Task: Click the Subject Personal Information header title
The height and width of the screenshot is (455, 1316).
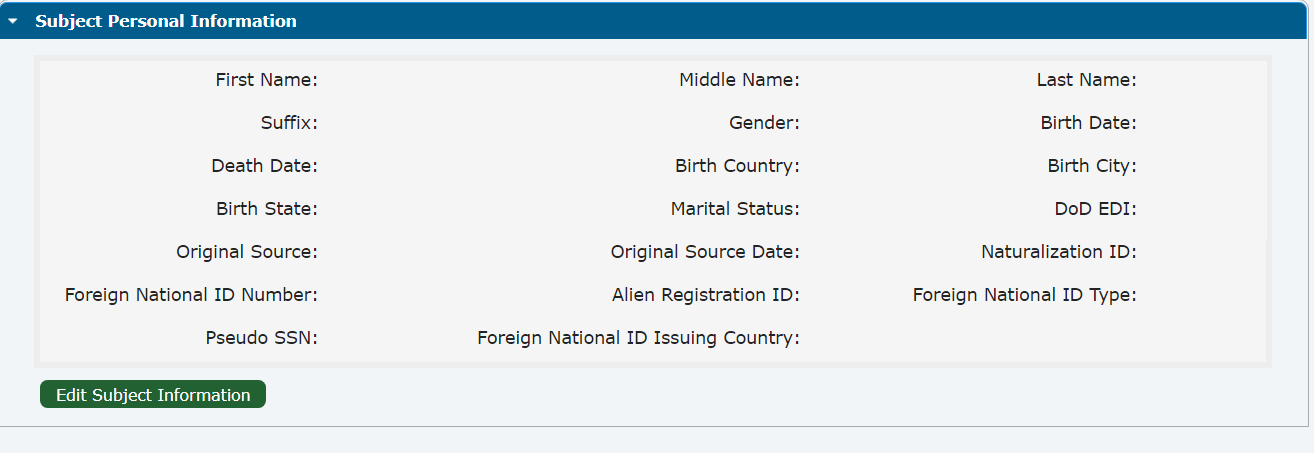Action: (165, 21)
